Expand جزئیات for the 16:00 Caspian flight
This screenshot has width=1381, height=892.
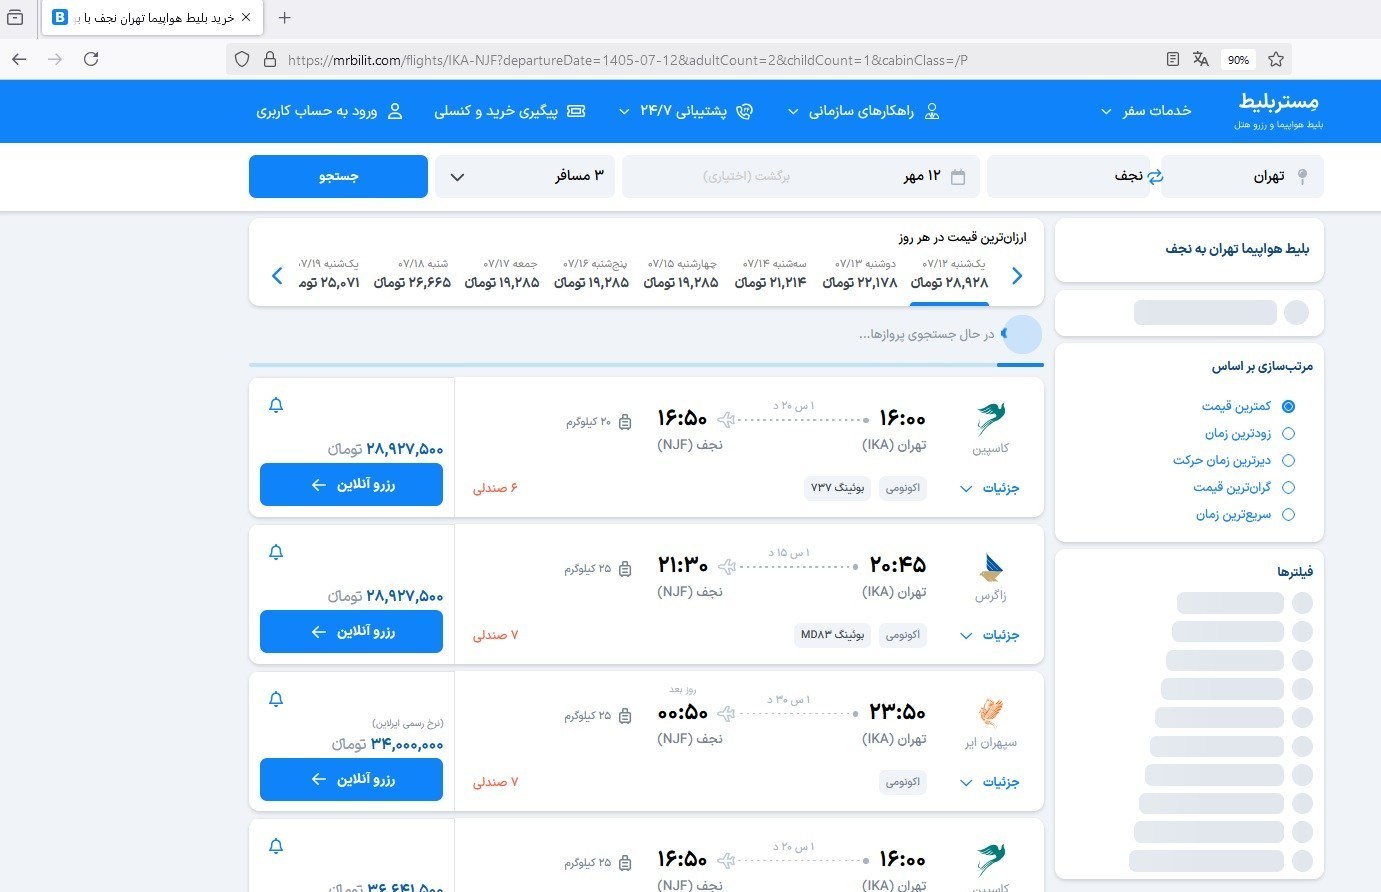tap(990, 488)
